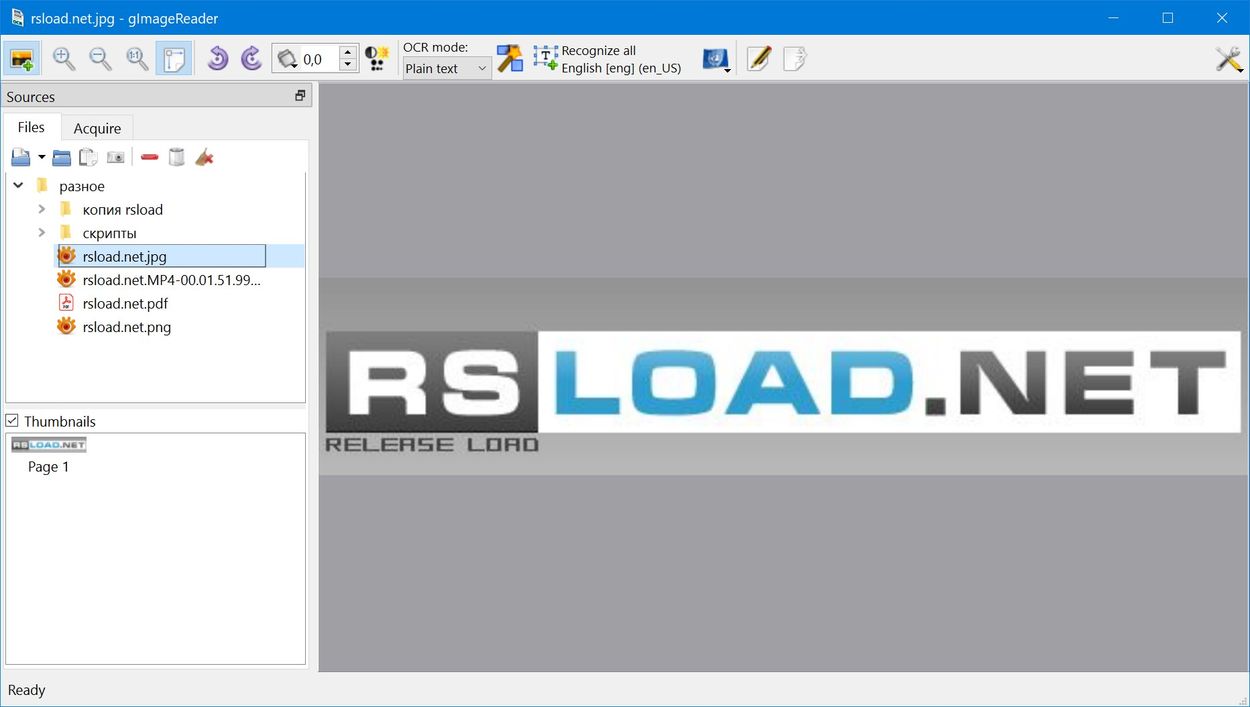This screenshot has height=707, width=1250.
Task: Click the autodetect layout icon
Action: click(x=510, y=59)
